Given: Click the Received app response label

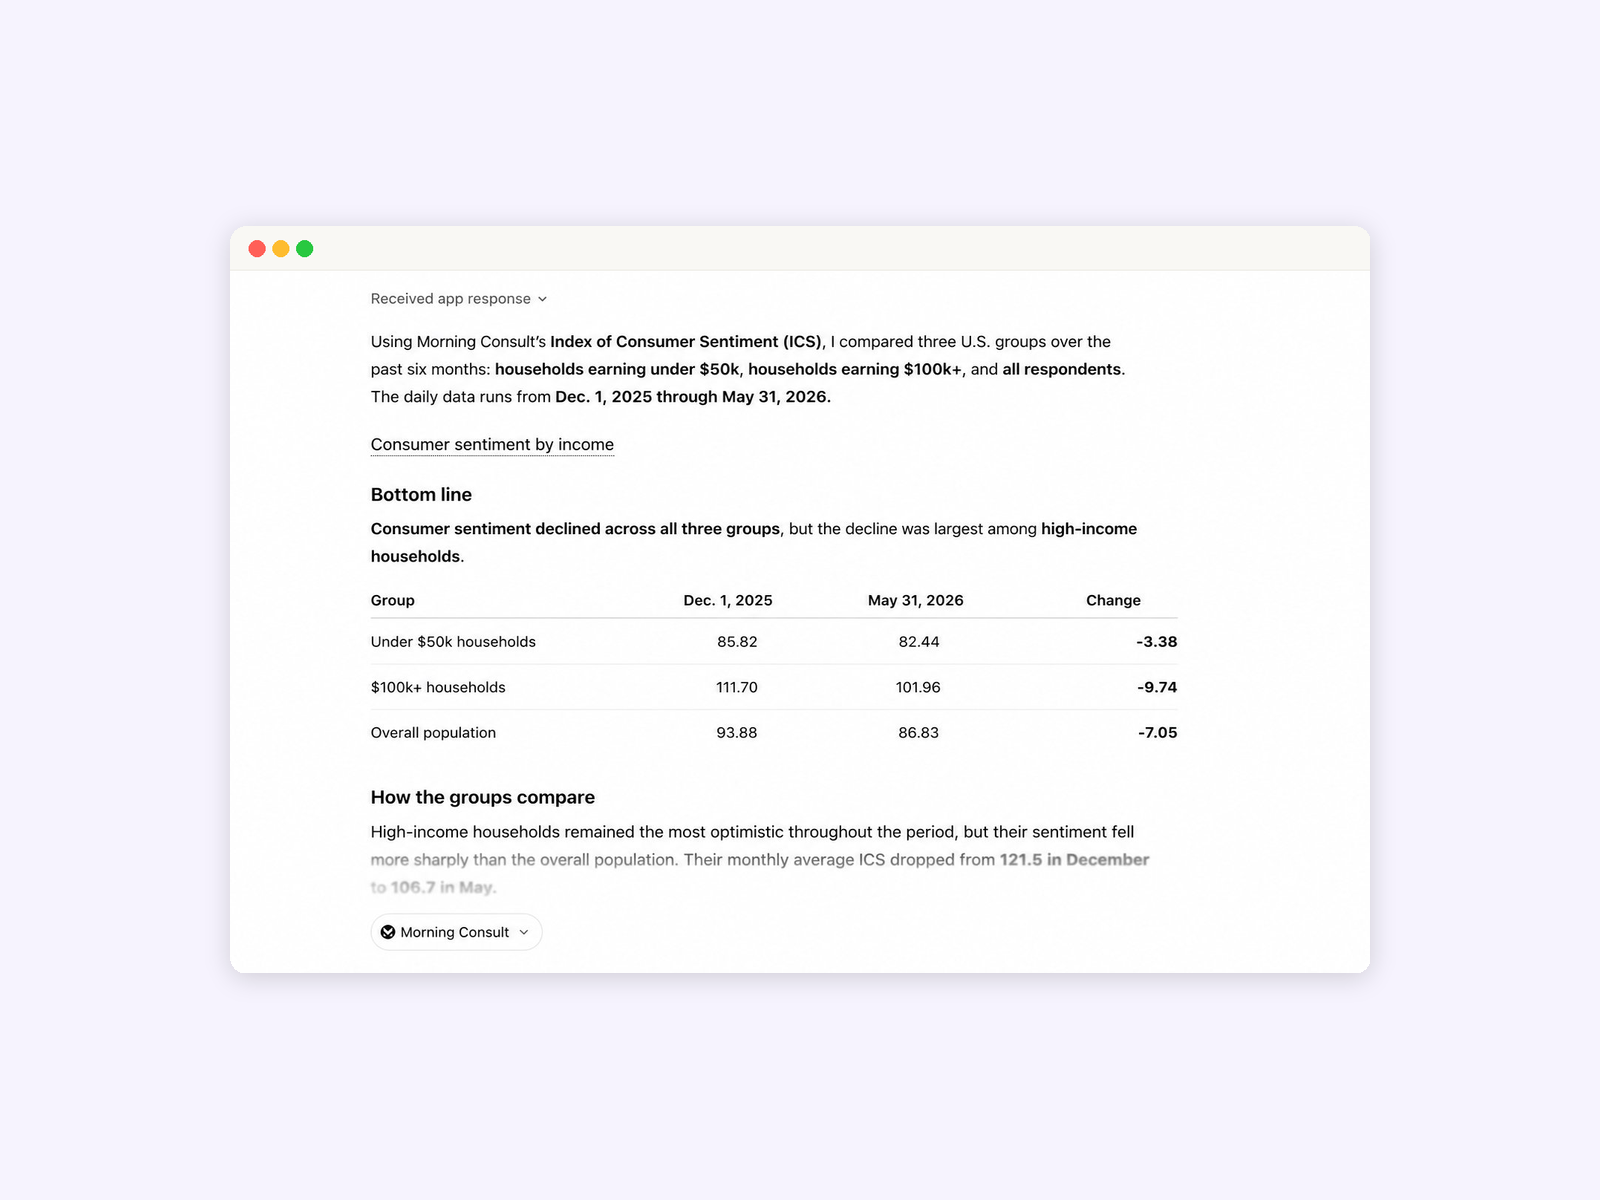Looking at the screenshot, I should coord(450,299).
